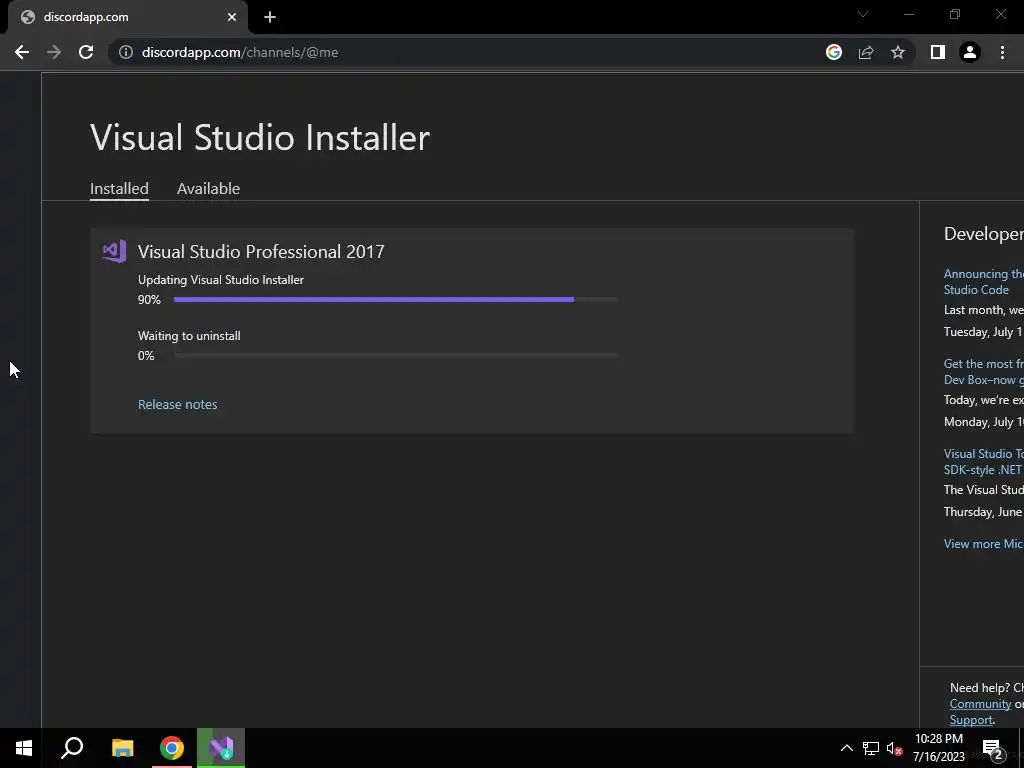1024x768 pixels.
Task: Share this page via the share icon
Action: pos(866,52)
